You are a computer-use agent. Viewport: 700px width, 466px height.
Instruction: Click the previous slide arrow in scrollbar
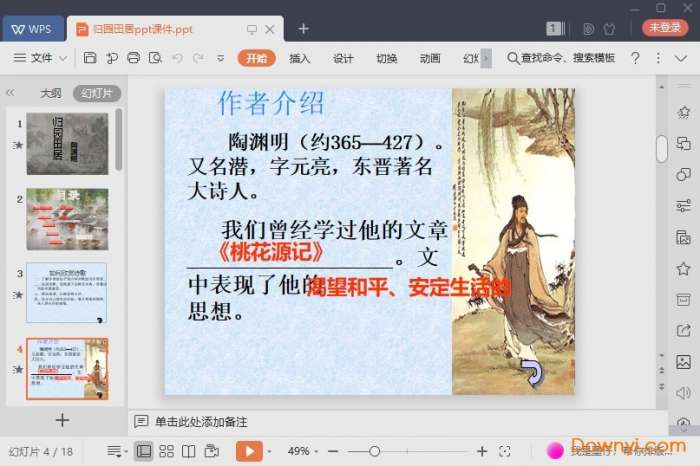tap(662, 370)
